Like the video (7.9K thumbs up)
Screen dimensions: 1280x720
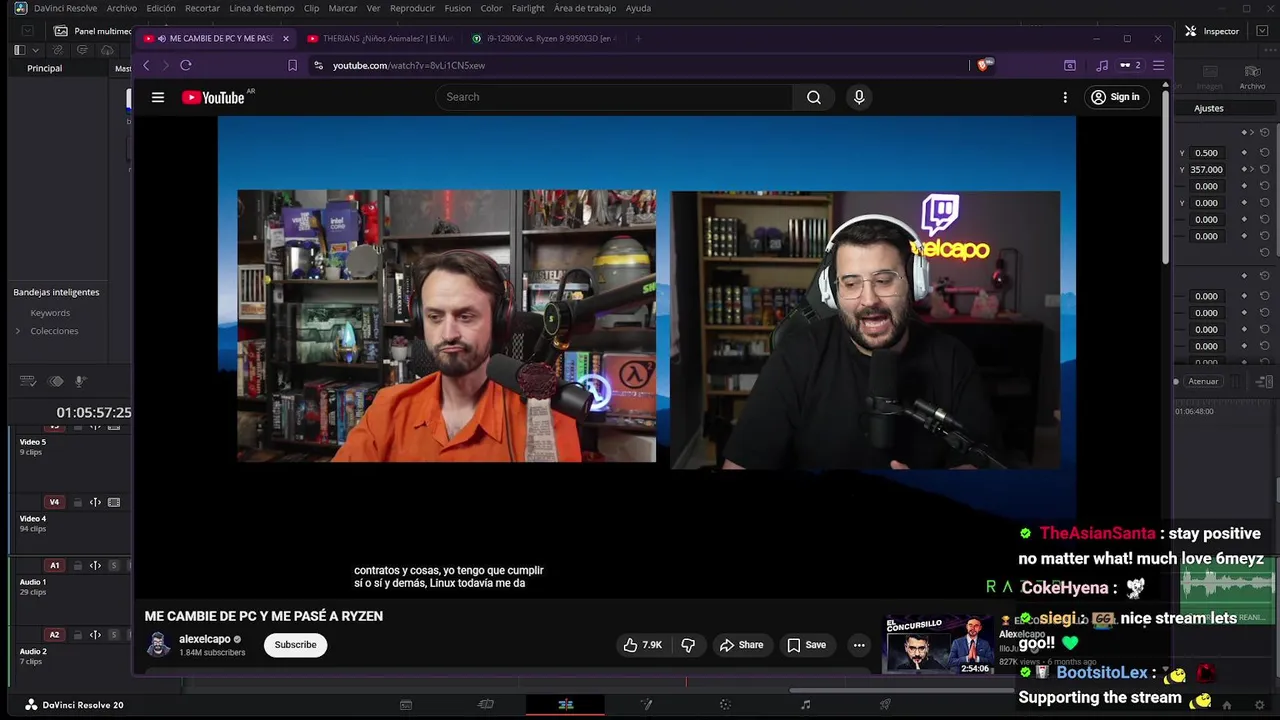click(x=643, y=645)
